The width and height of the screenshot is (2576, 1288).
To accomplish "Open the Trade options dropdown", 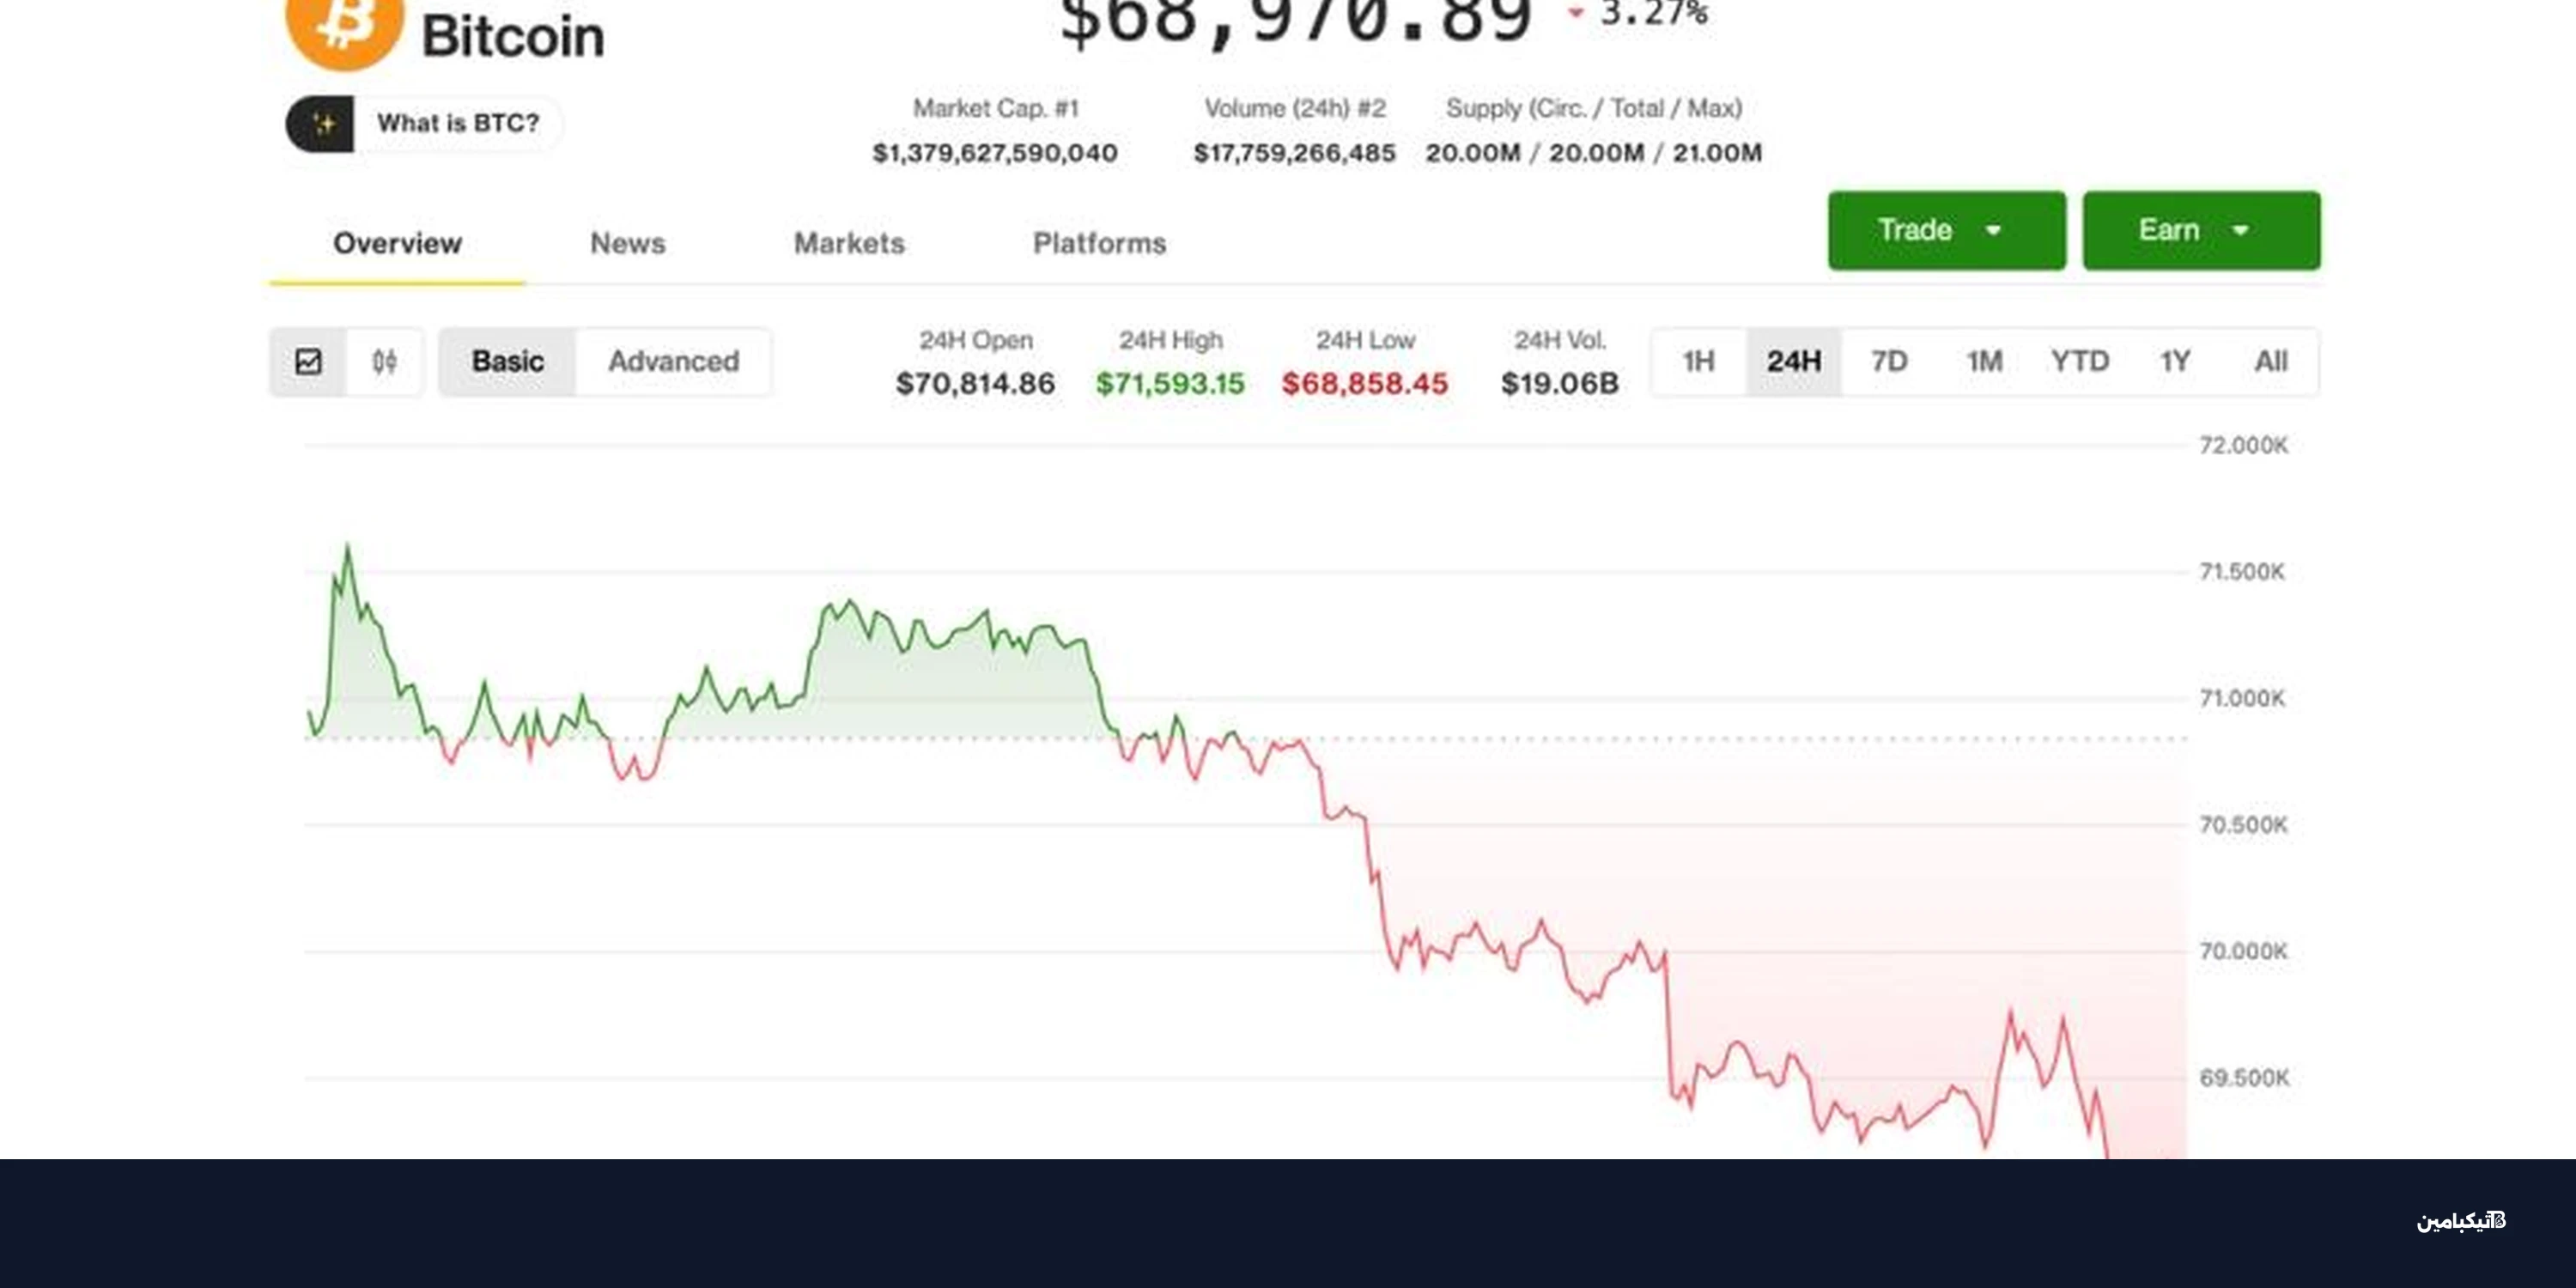I will coord(1946,230).
